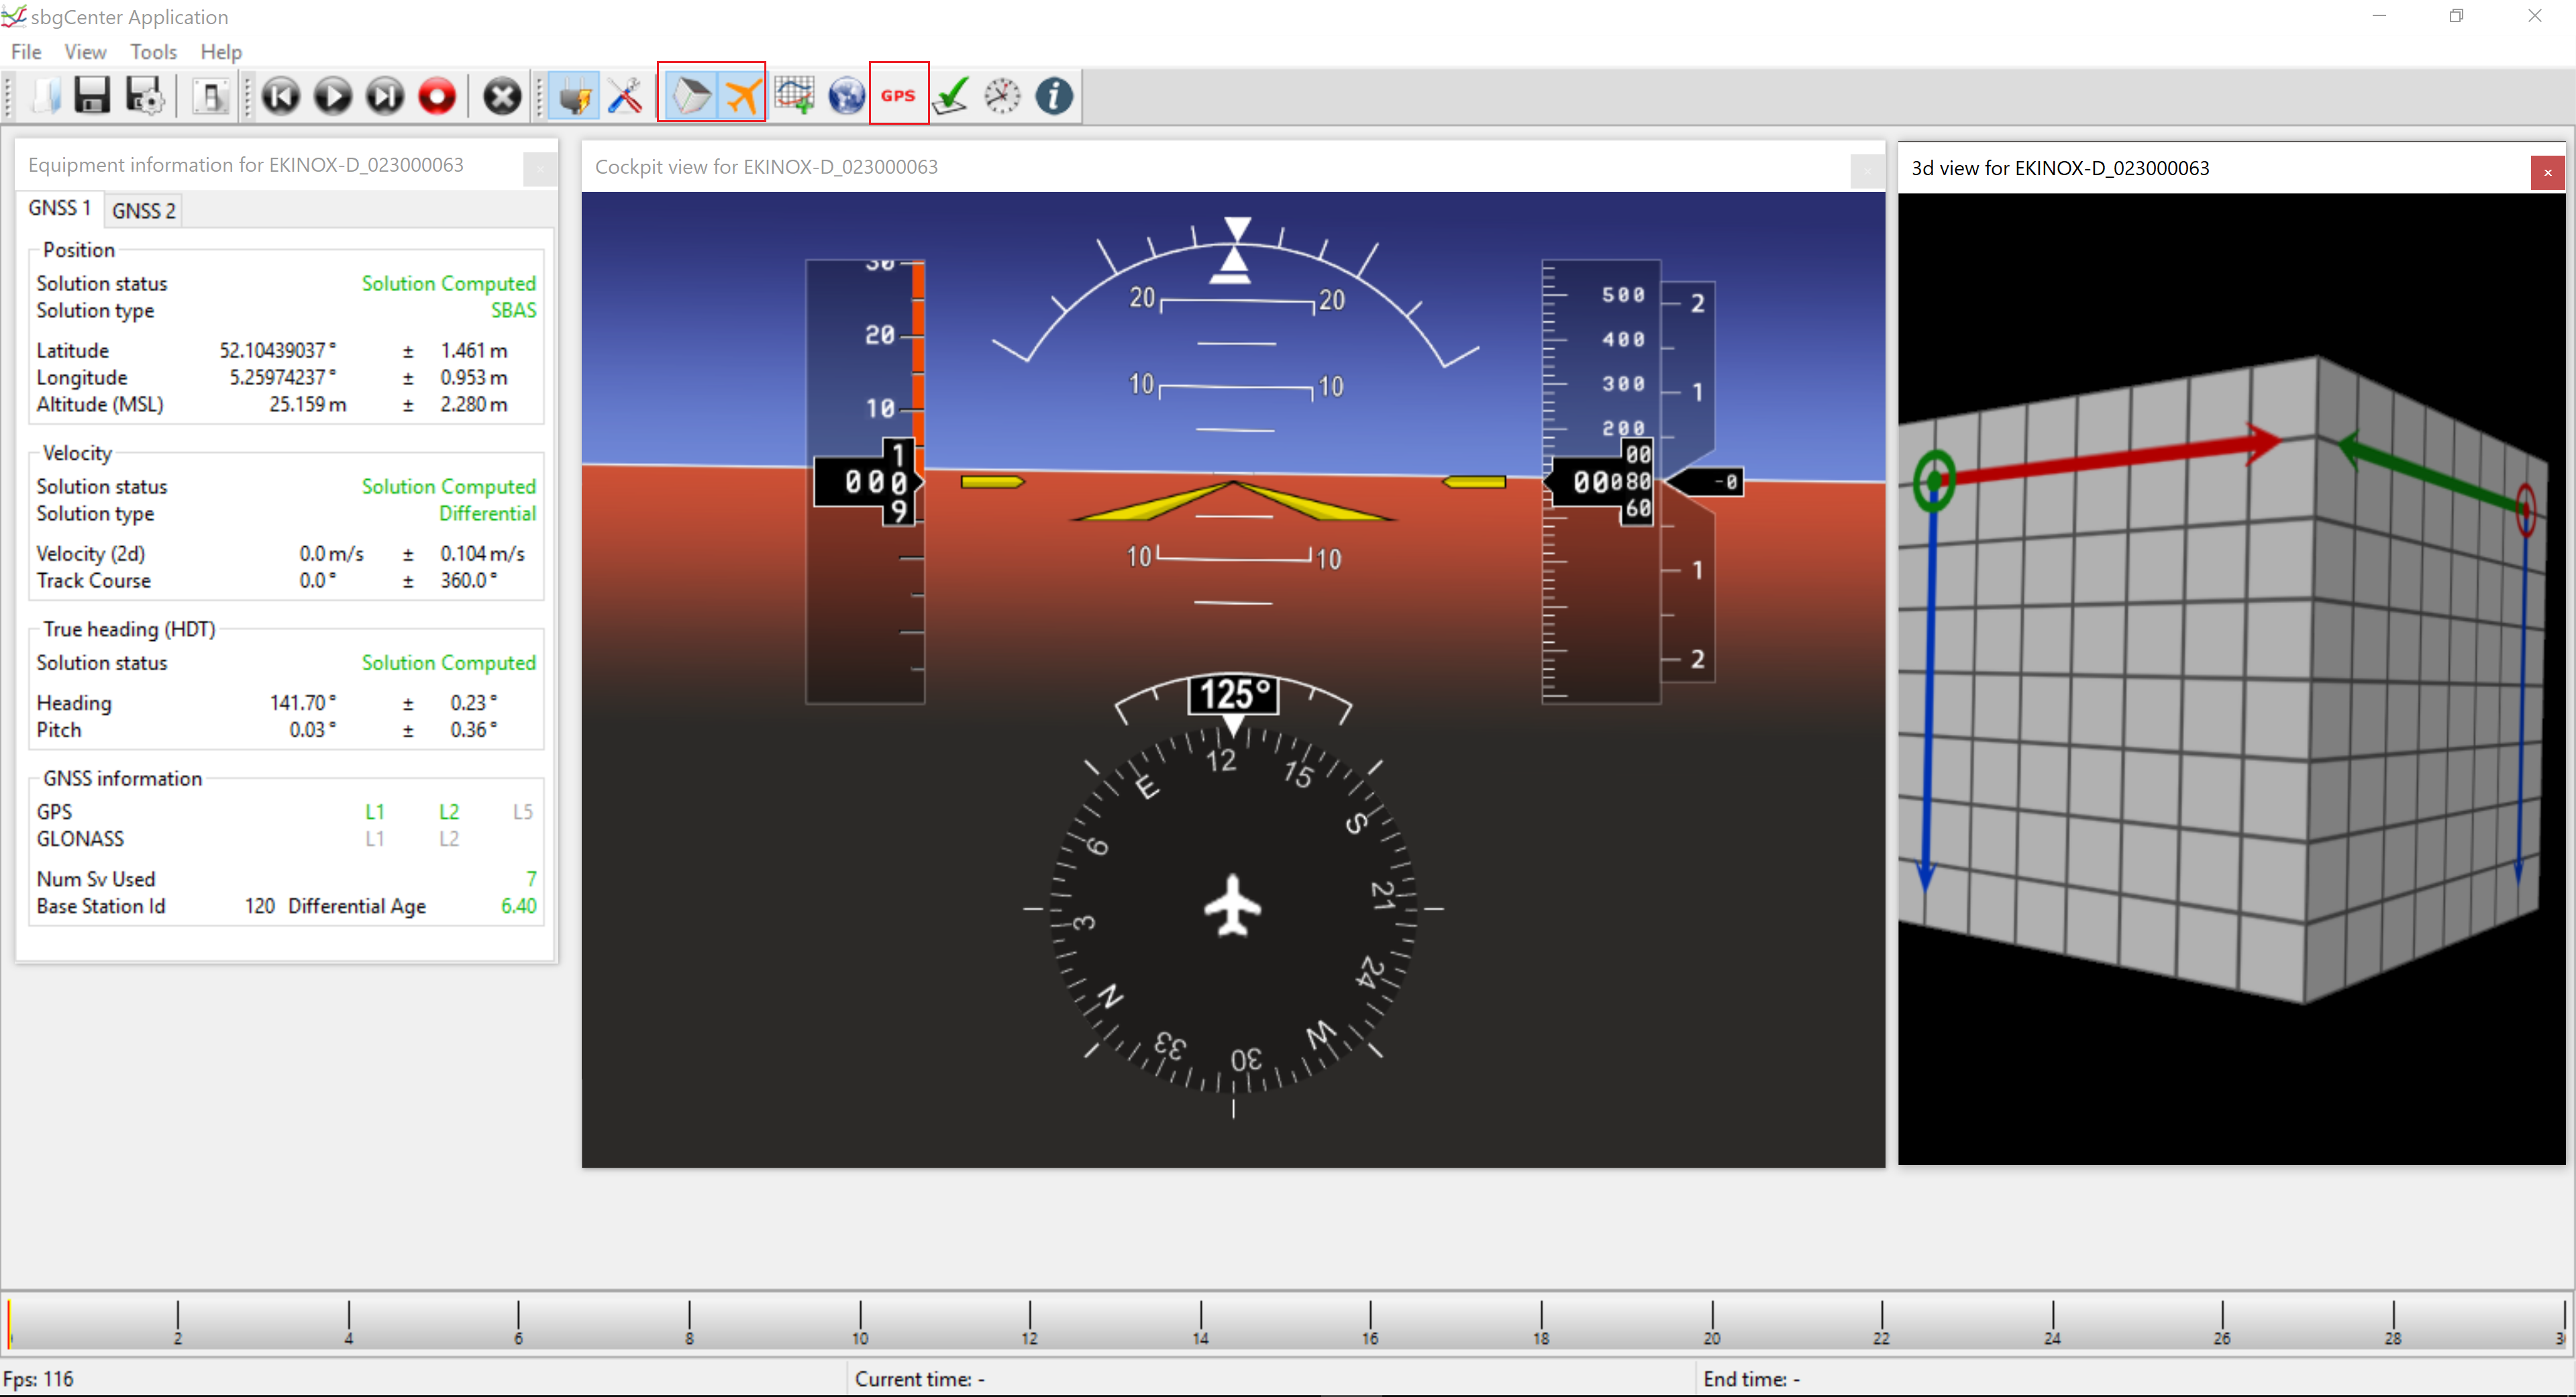This screenshot has width=2576, height=1397.
Task: Close the 3d view panel
Action: 2547,172
